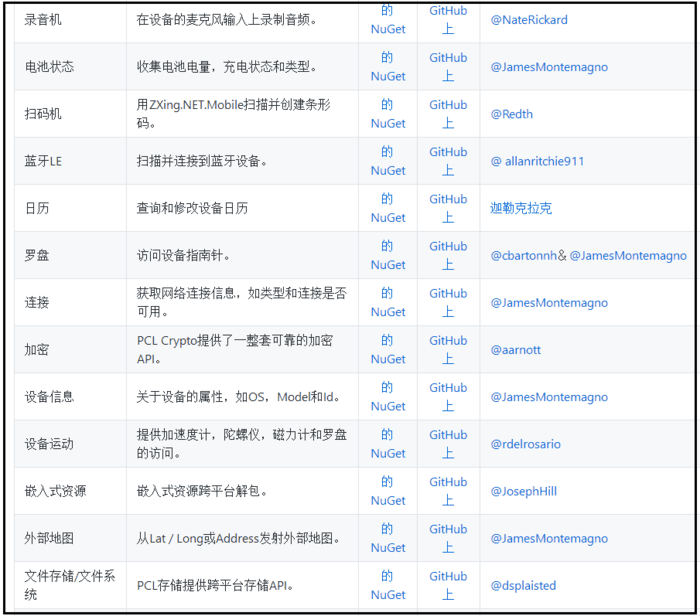Select the 扫码机 plugin name cell
The width and height of the screenshot is (700, 616).
tap(70, 114)
